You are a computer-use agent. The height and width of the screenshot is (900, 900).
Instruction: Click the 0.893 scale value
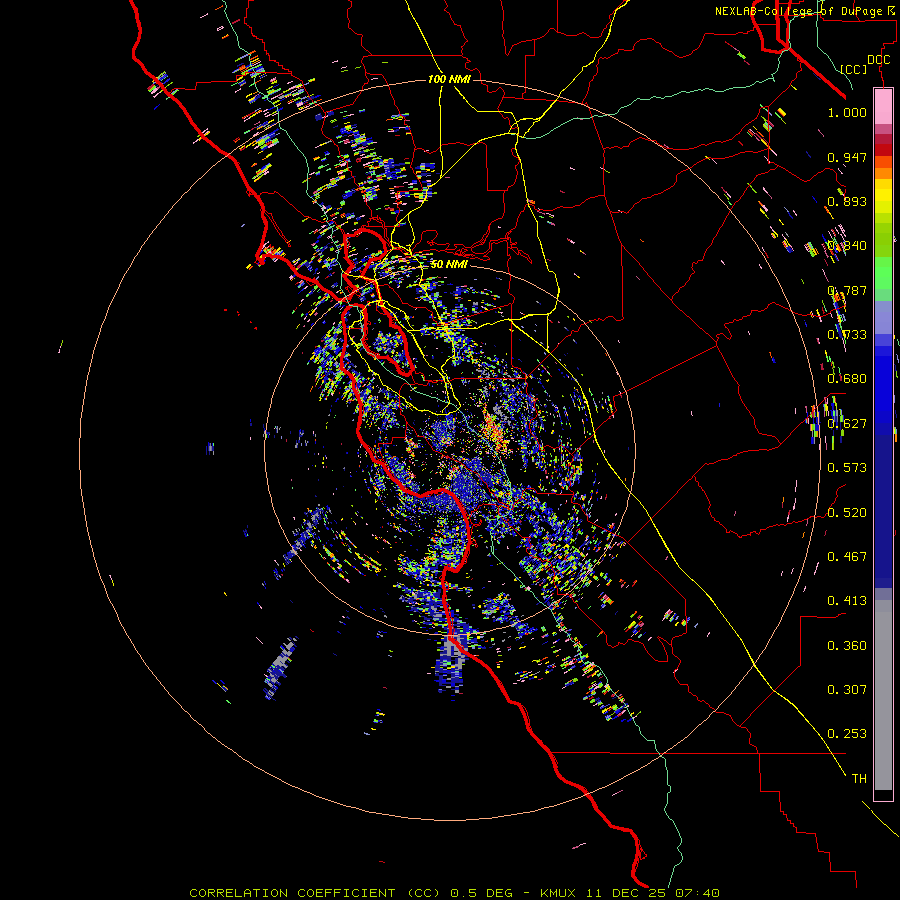pyautogui.click(x=847, y=201)
